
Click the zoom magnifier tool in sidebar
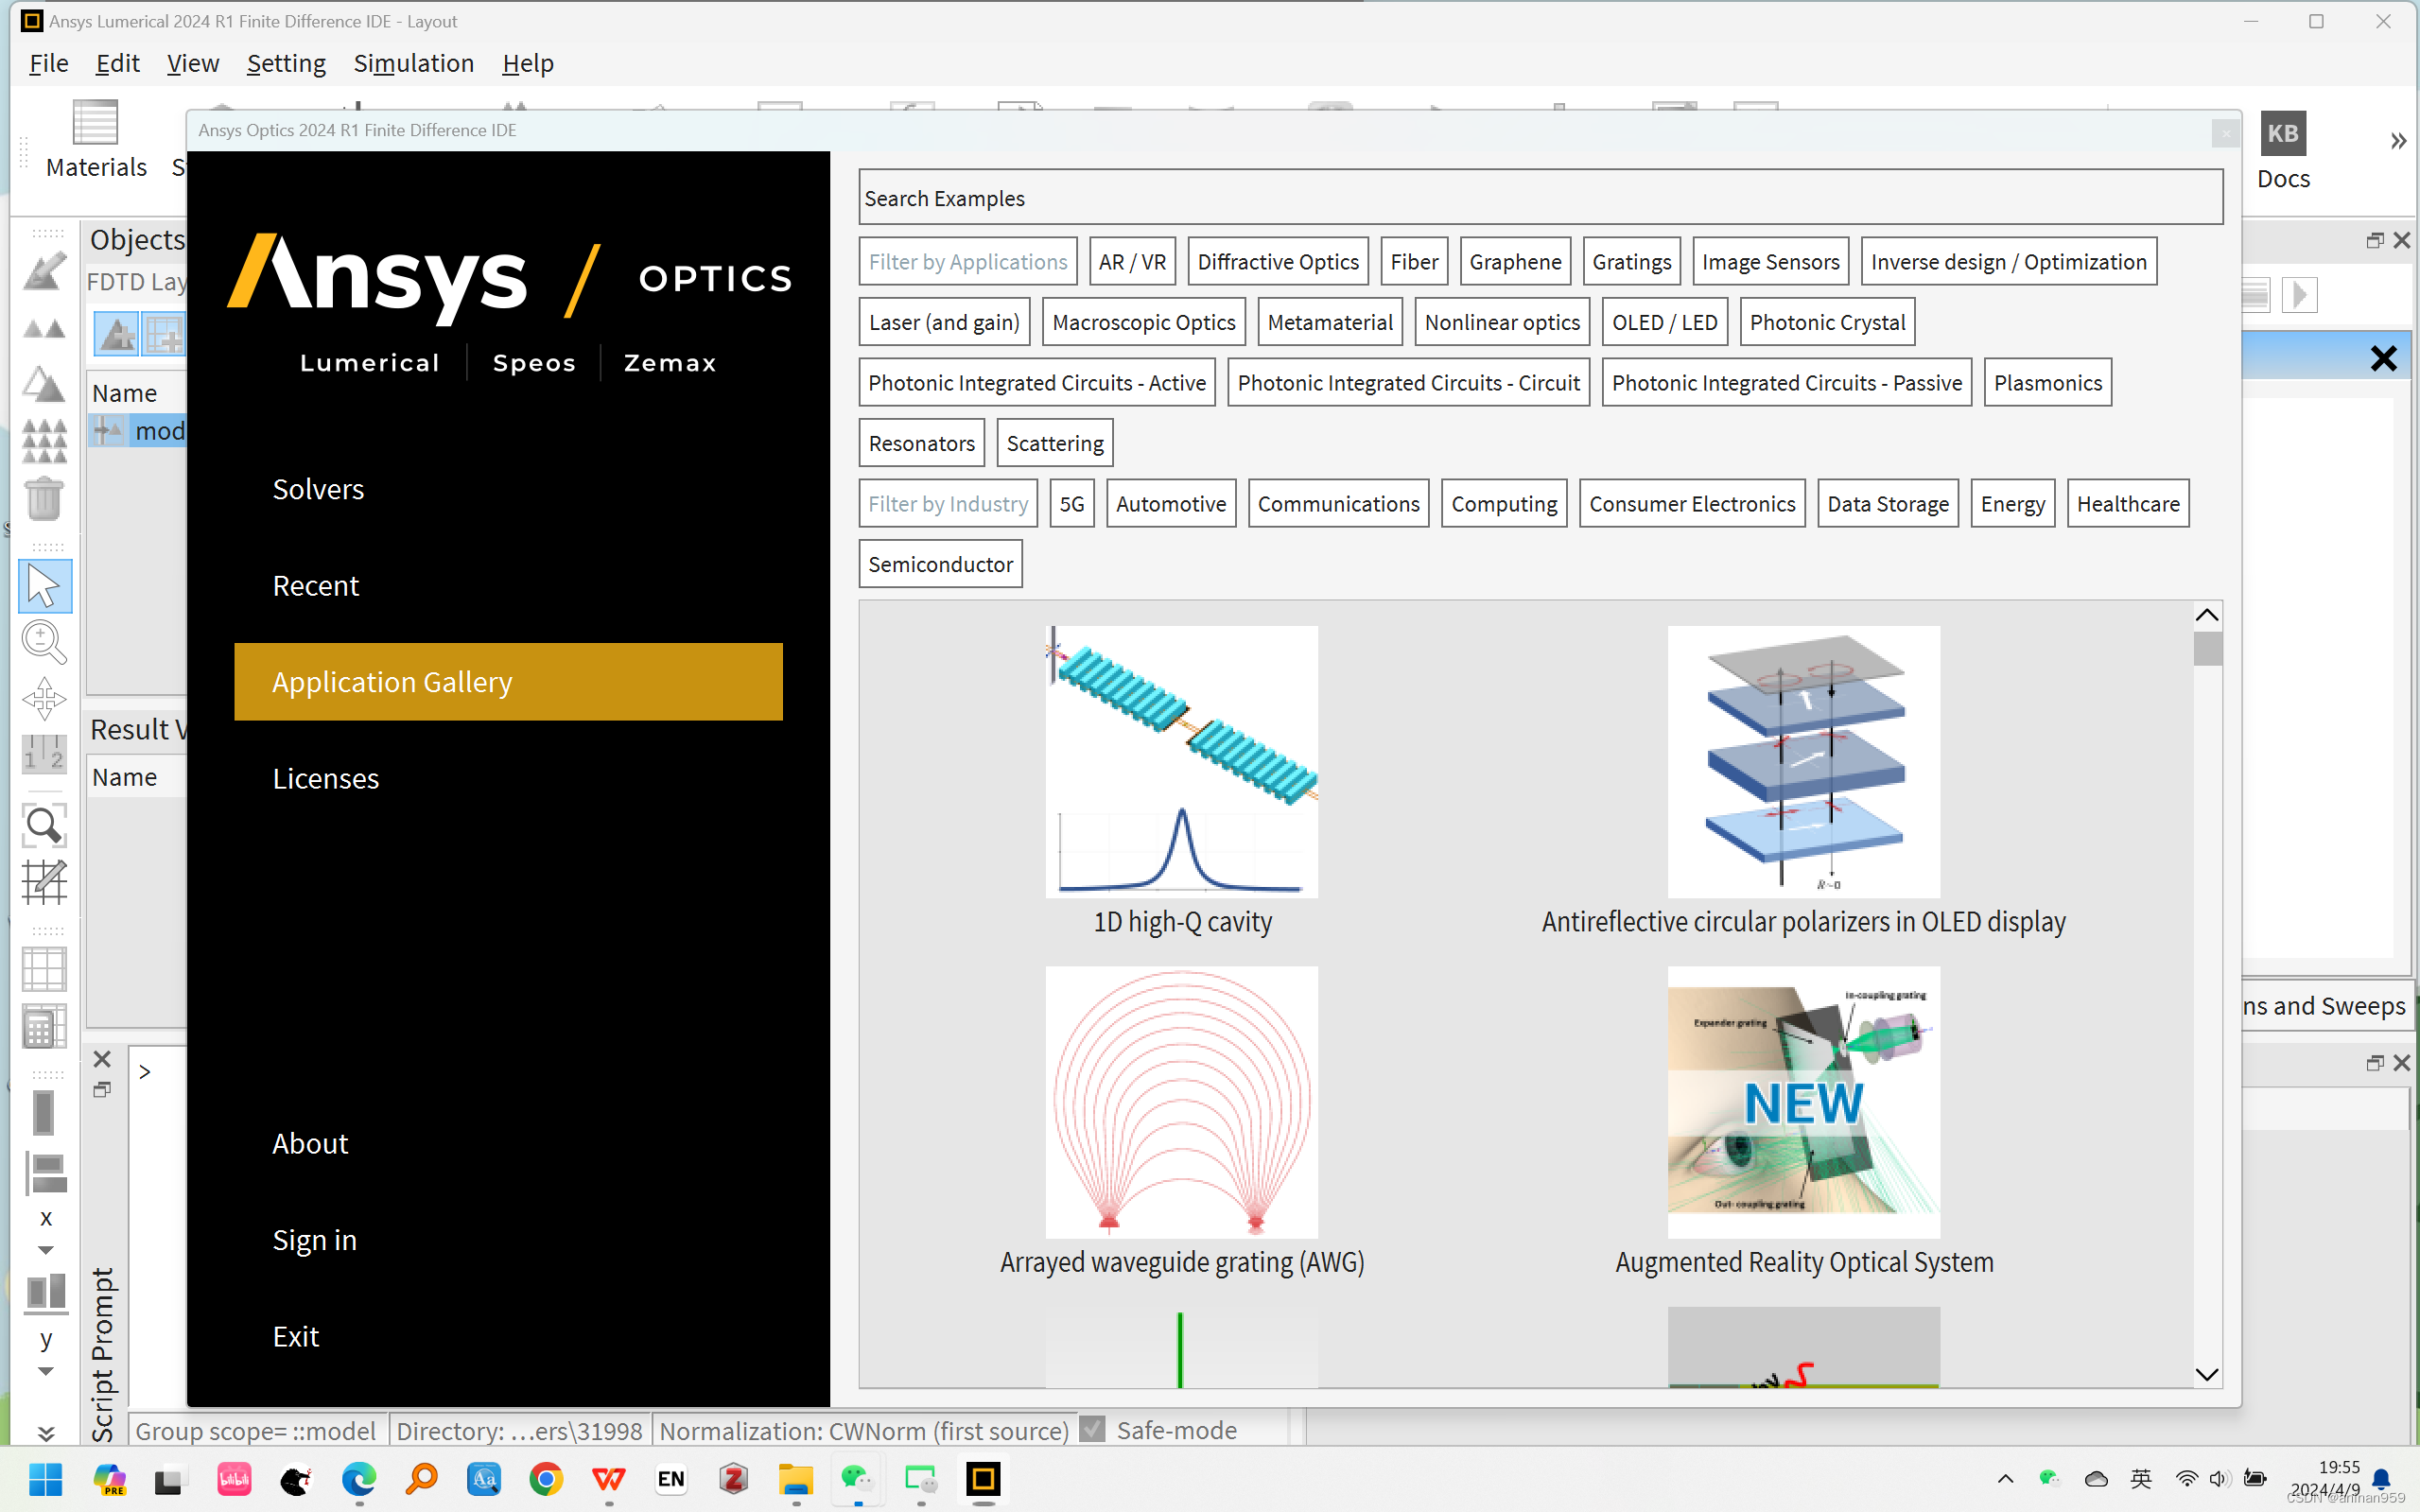tap(44, 641)
